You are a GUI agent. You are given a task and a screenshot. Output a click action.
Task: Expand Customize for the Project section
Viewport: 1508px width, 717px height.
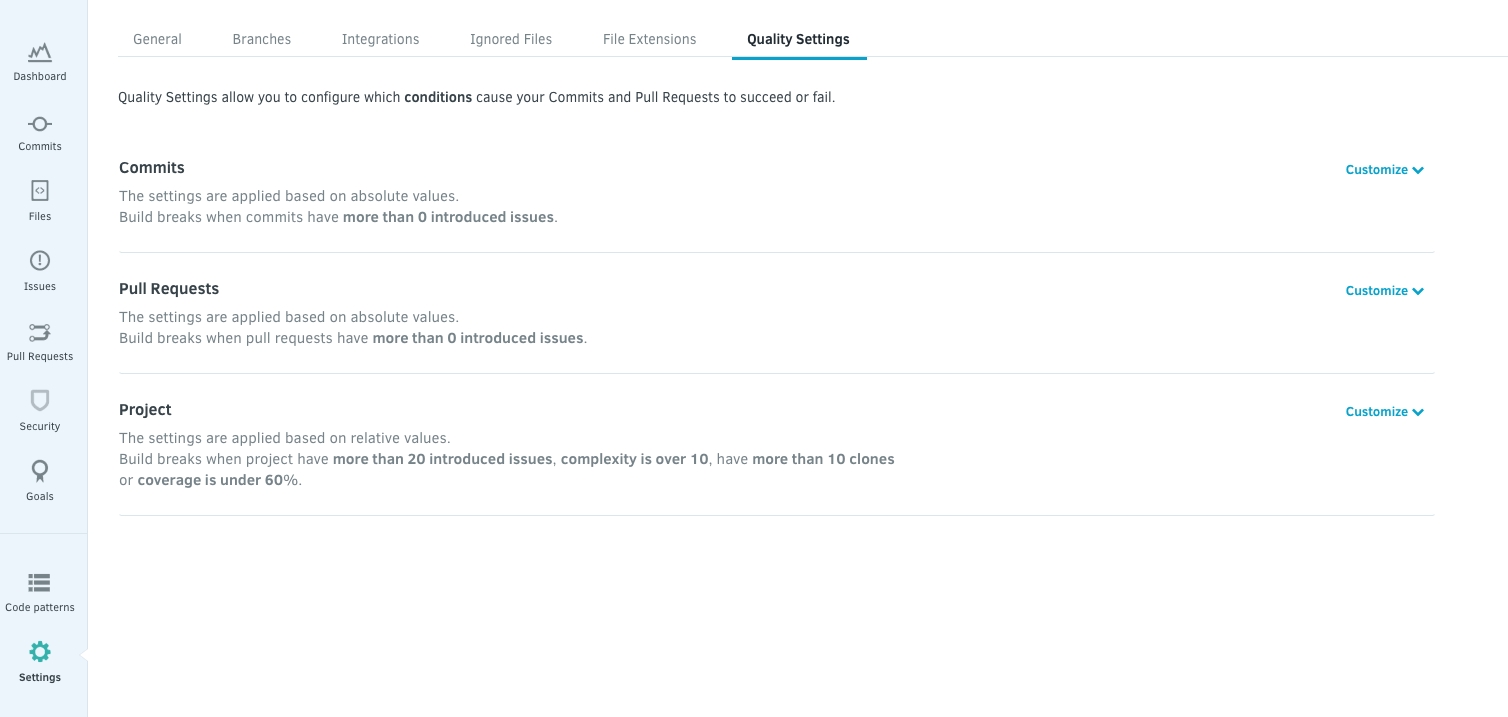point(1384,412)
